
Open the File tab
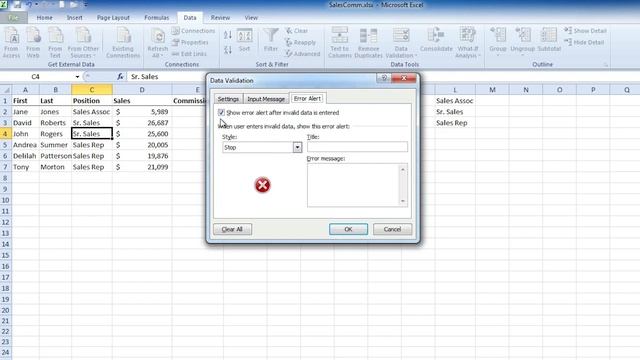coord(13,18)
